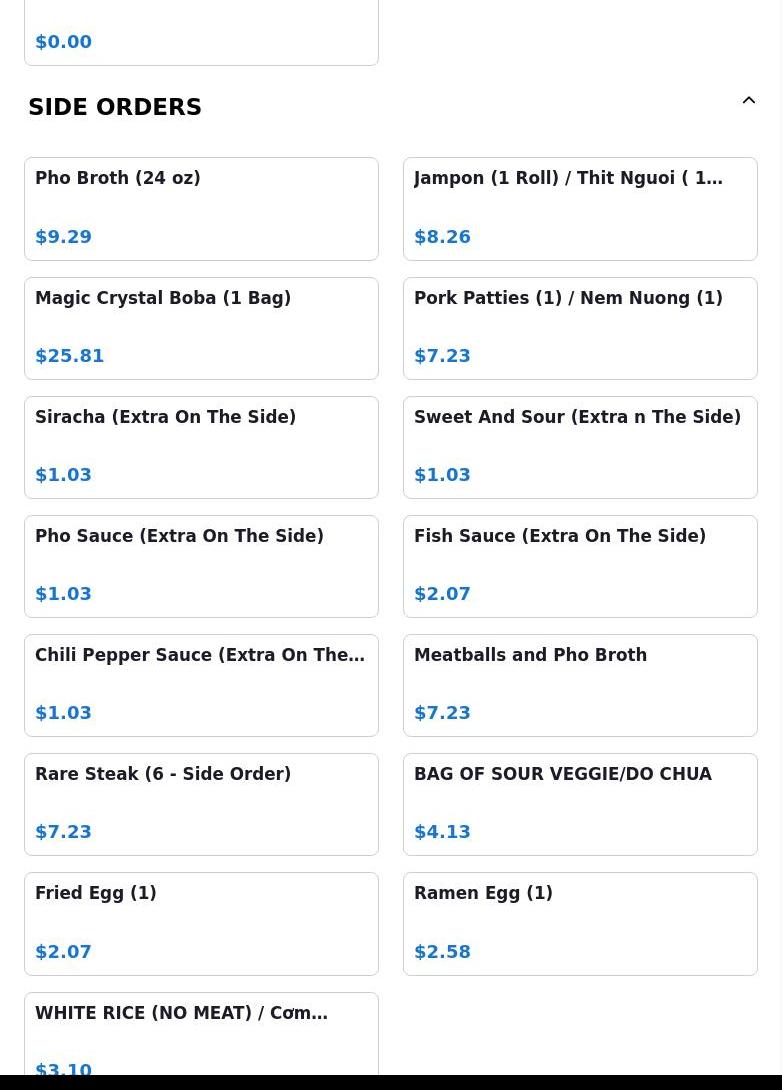This screenshot has height=1090, width=782.
Task: Click the $25.81 price on the boba card
Action: click(x=70, y=356)
